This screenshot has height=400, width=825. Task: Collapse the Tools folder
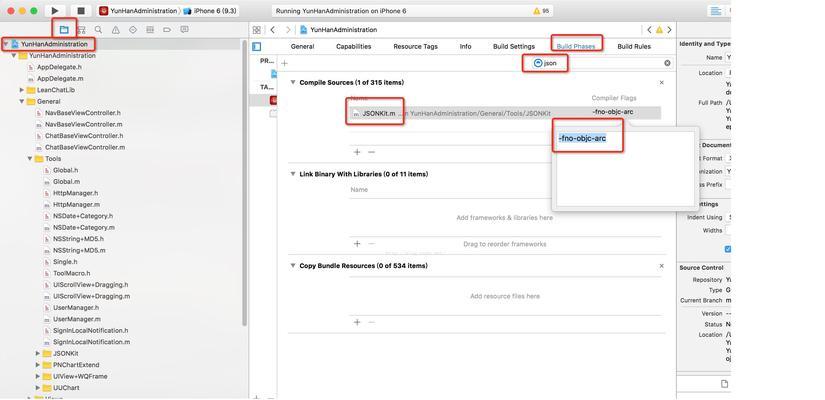point(30,158)
